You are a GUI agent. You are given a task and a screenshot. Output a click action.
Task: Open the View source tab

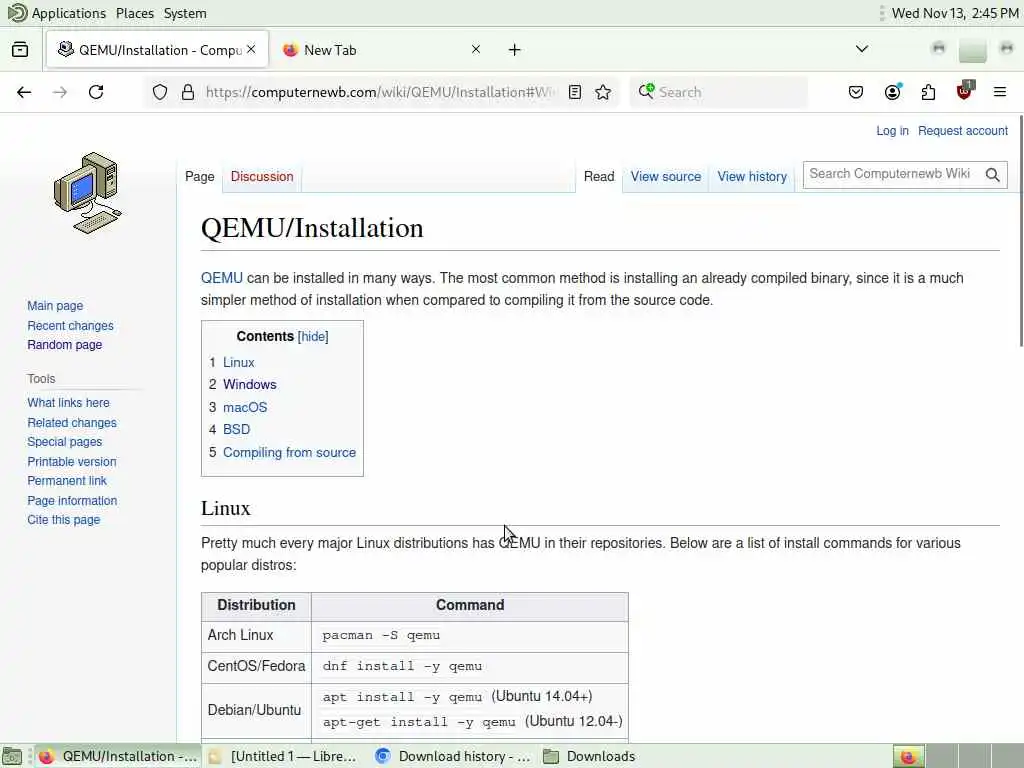point(665,176)
